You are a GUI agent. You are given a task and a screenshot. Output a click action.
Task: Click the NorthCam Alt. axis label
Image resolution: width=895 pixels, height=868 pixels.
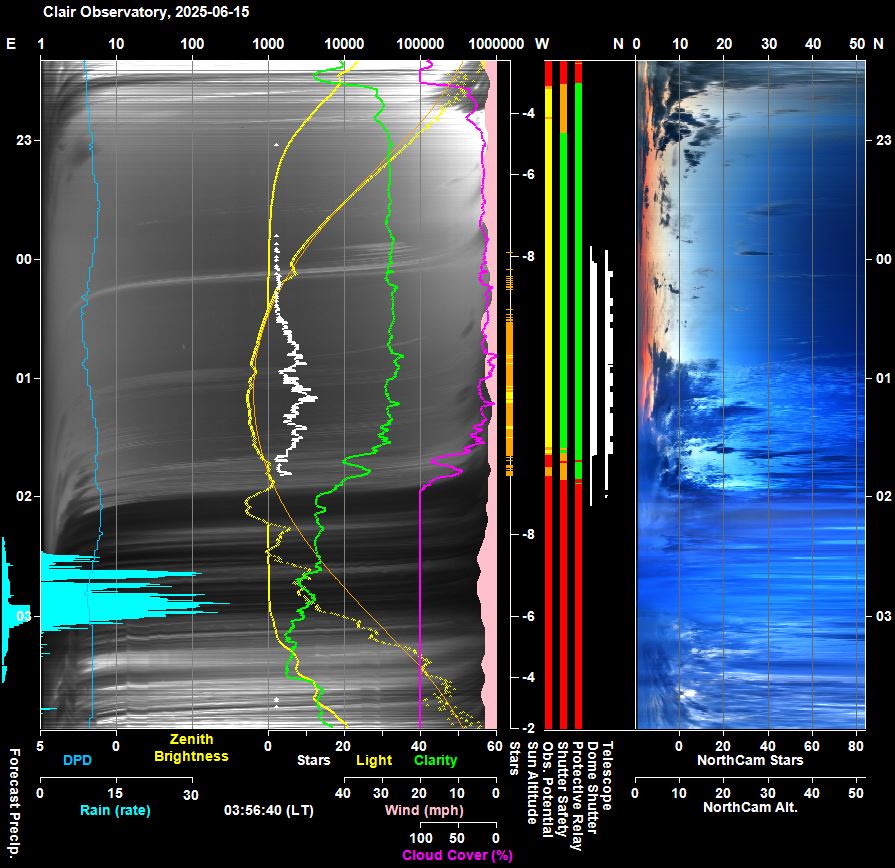[x=750, y=806]
